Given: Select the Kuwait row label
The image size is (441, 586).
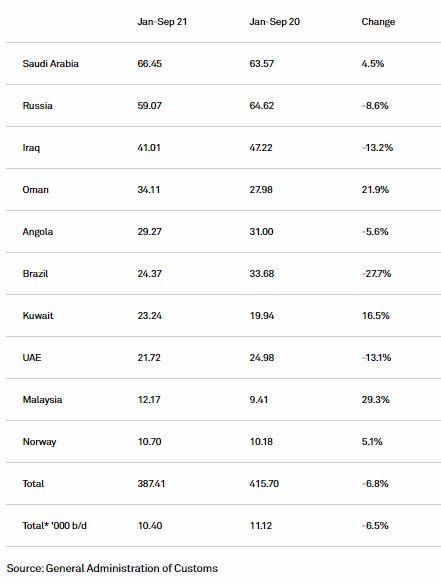Looking at the screenshot, I should click(38, 315).
